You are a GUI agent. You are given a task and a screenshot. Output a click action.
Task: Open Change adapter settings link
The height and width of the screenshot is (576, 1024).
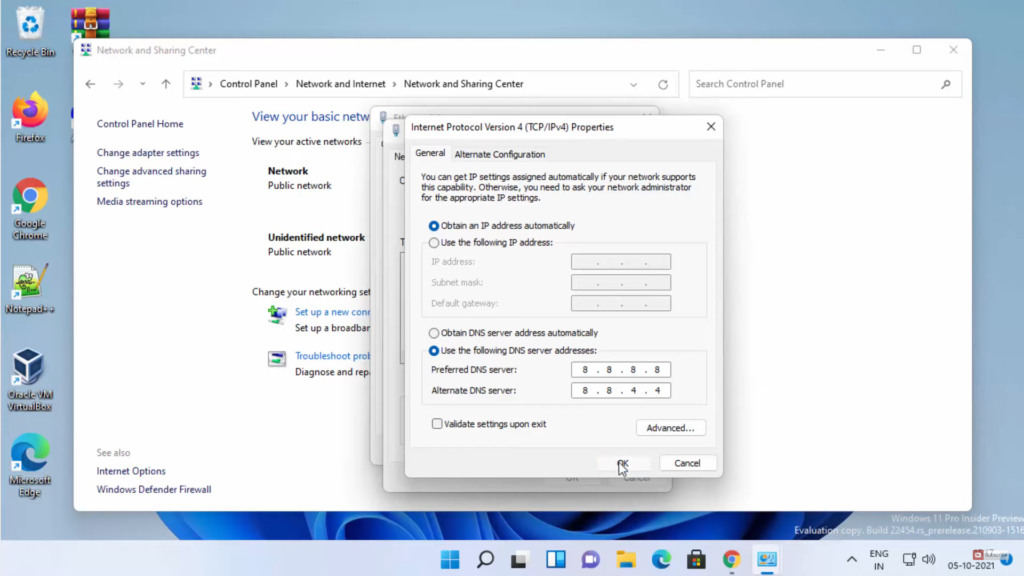click(148, 153)
